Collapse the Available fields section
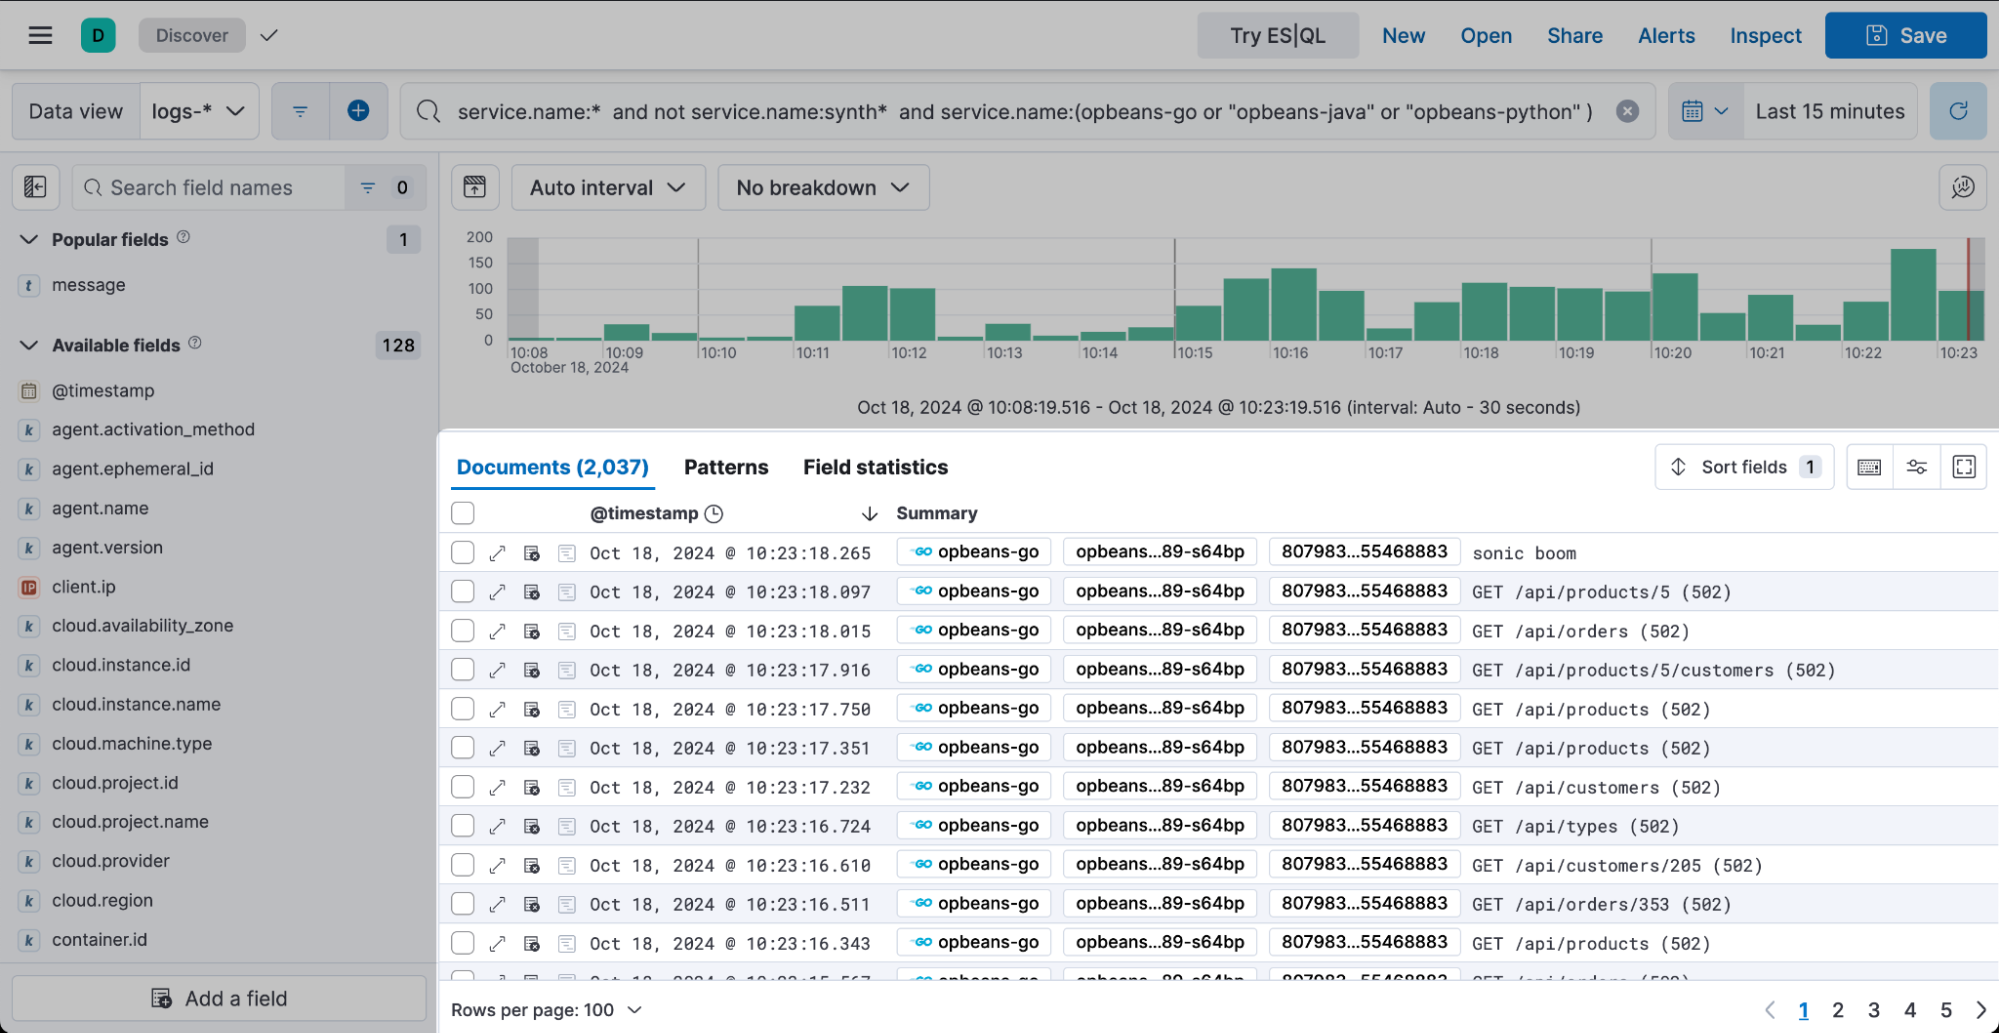 point(30,345)
